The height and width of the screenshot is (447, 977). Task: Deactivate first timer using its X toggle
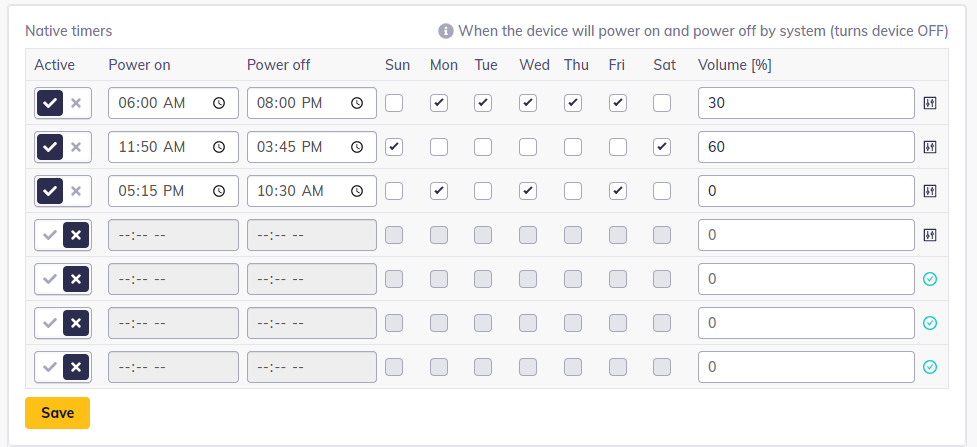tap(76, 103)
